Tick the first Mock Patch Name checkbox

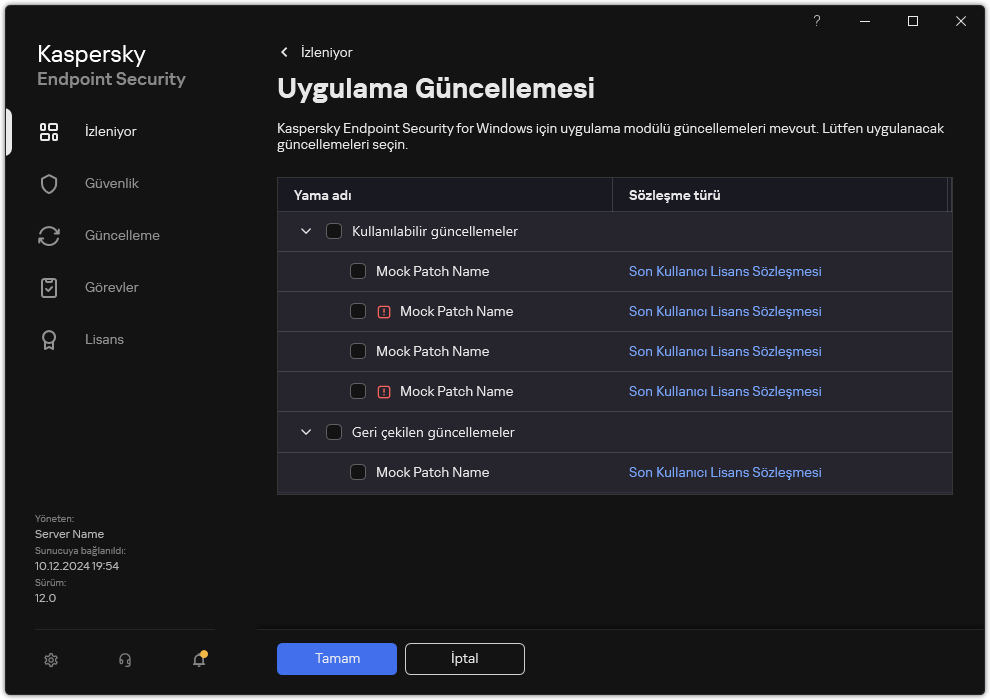point(358,272)
